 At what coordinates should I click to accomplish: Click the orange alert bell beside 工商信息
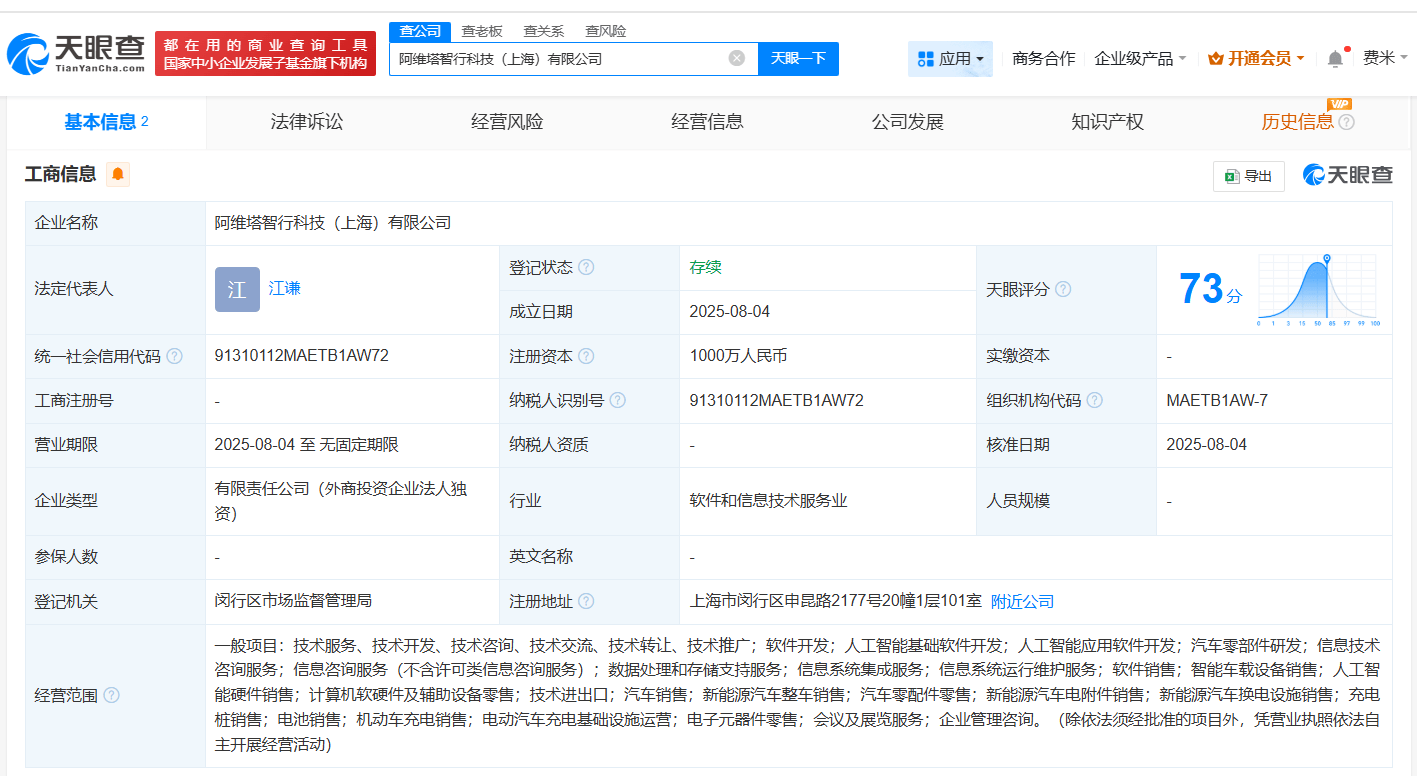pyautogui.click(x=118, y=175)
